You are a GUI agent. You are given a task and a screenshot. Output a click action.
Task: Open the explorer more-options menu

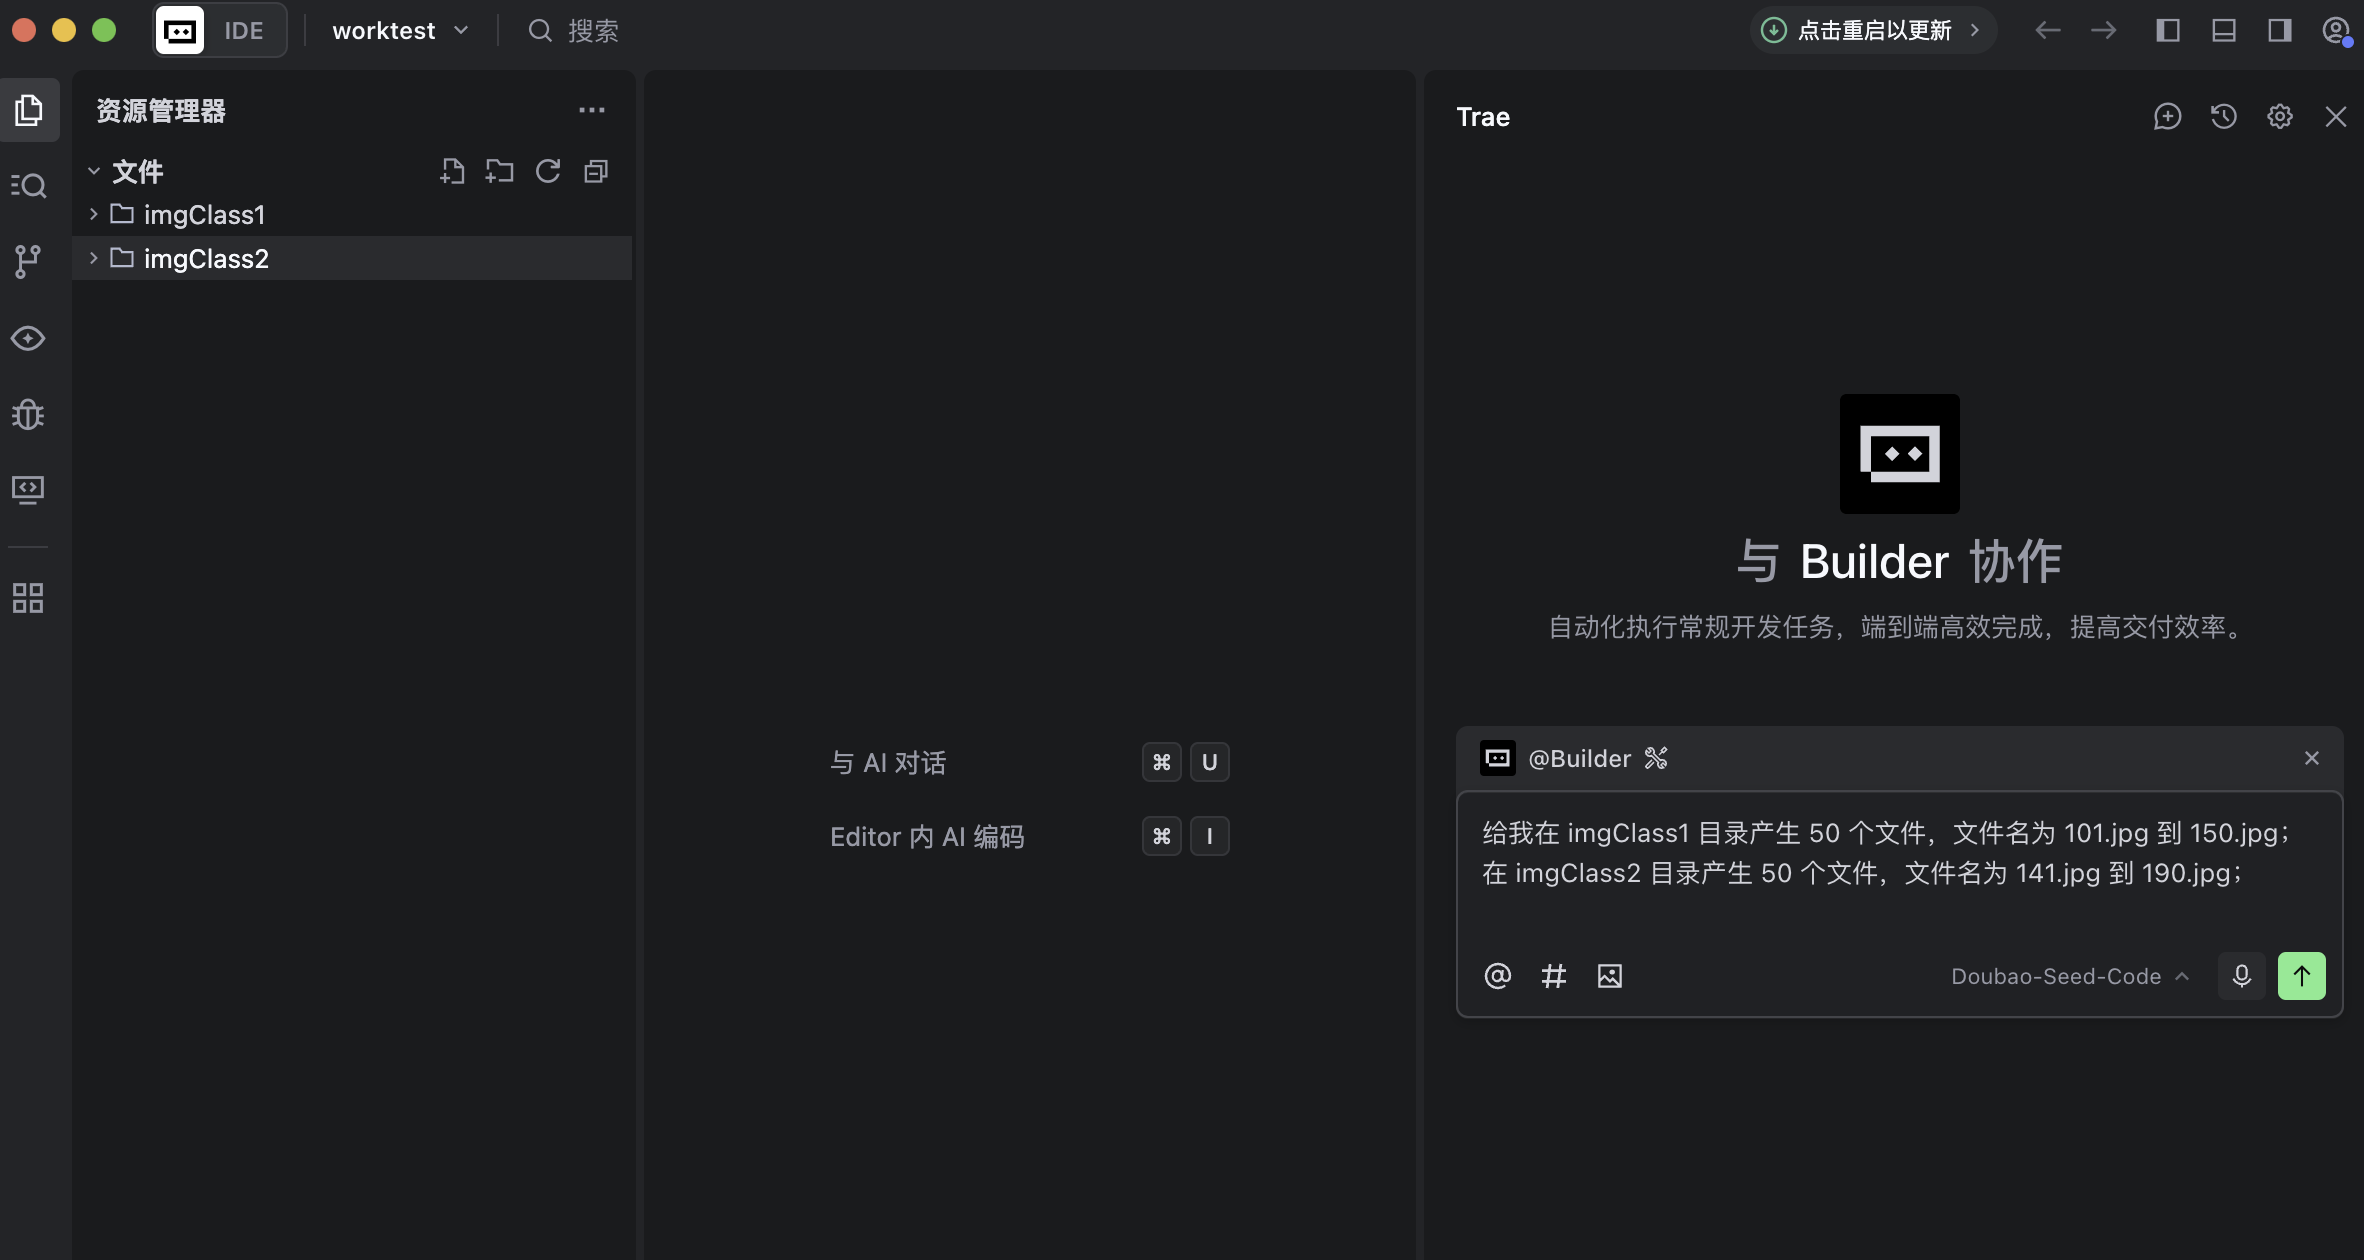(x=592, y=111)
